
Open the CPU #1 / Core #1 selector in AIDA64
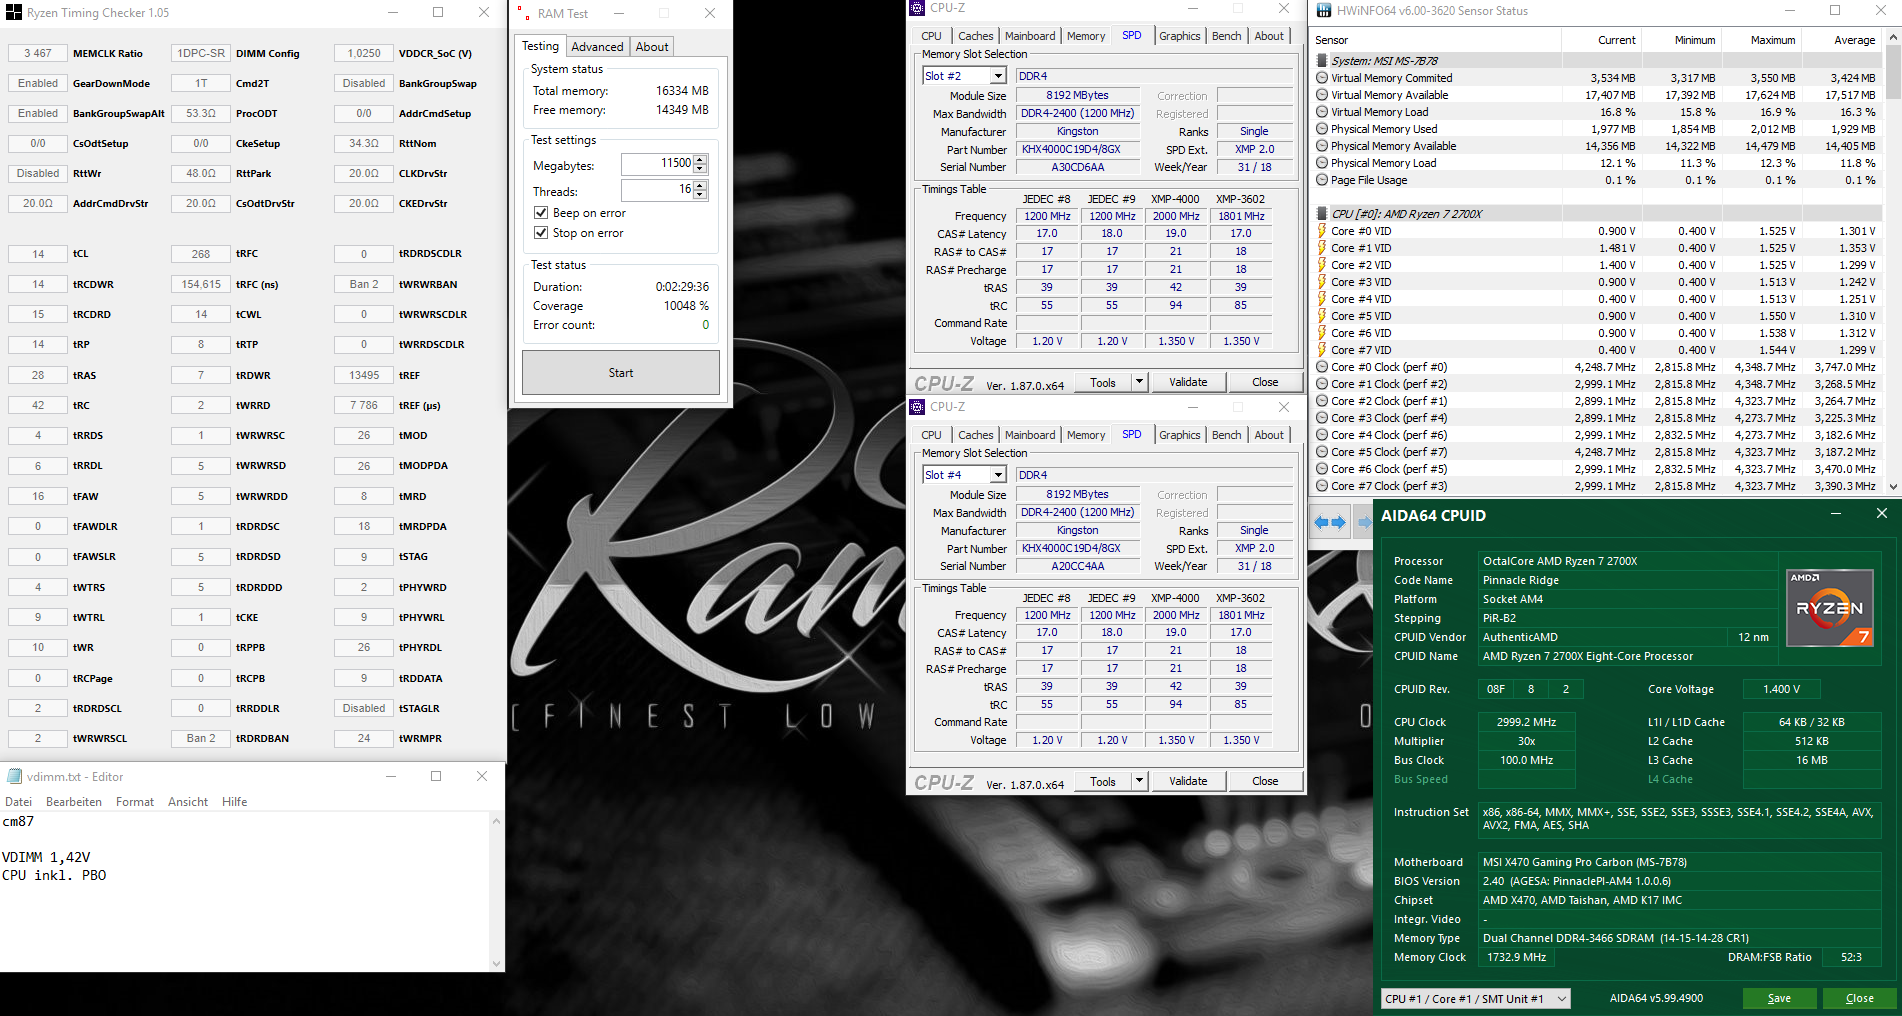pyautogui.click(x=1475, y=998)
